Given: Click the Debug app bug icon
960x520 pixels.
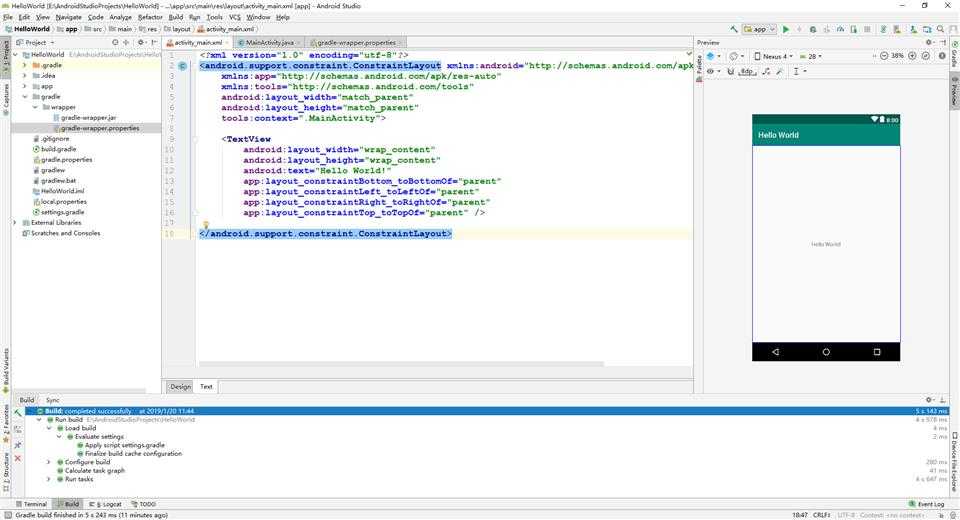Looking at the screenshot, I should pos(813,29).
